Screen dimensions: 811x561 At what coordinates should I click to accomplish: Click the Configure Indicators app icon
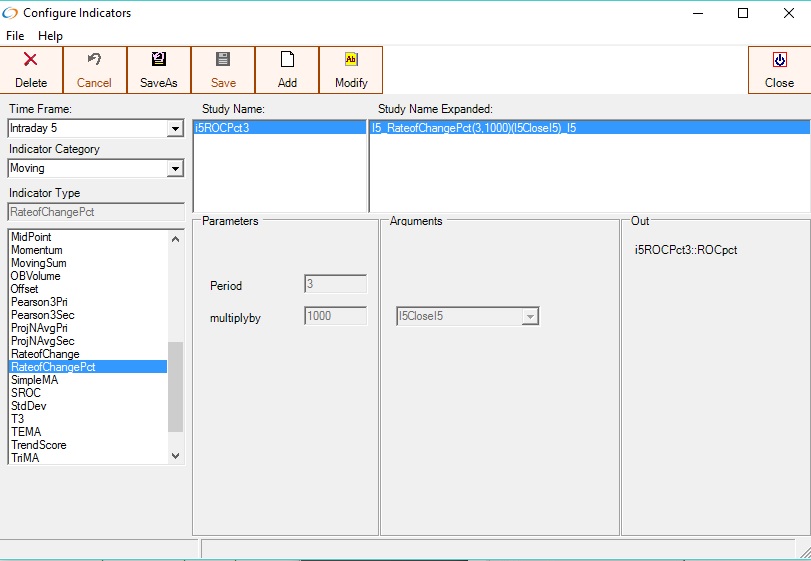[x=11, y=13]
